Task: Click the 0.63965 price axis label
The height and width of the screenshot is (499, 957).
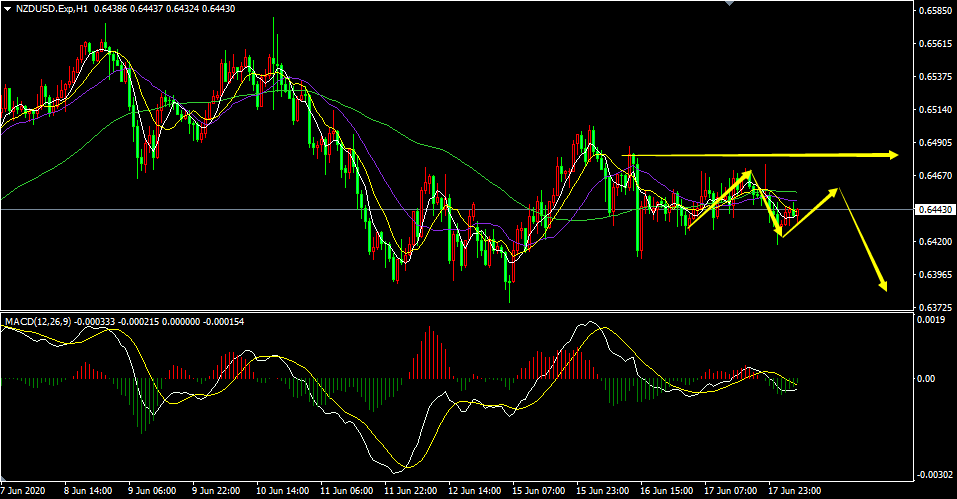Action: point(933,274)
